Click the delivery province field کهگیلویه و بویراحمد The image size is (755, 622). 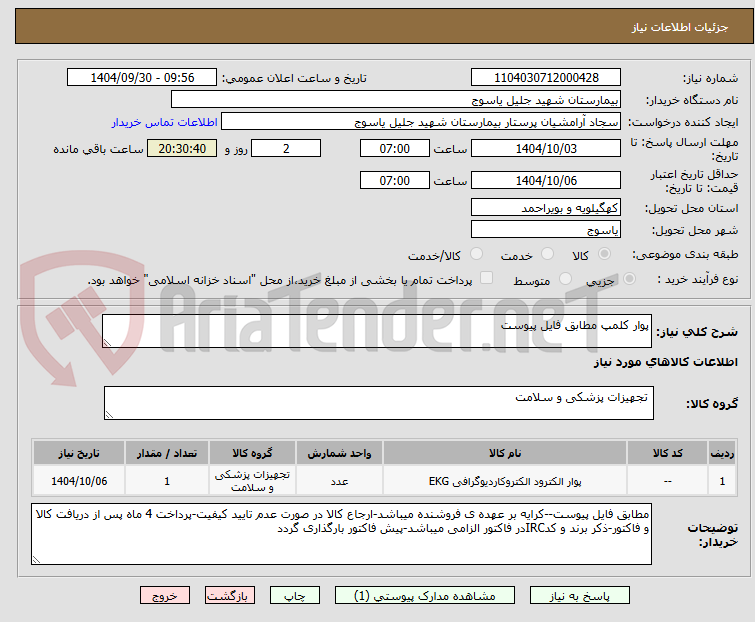coord(546,207)
